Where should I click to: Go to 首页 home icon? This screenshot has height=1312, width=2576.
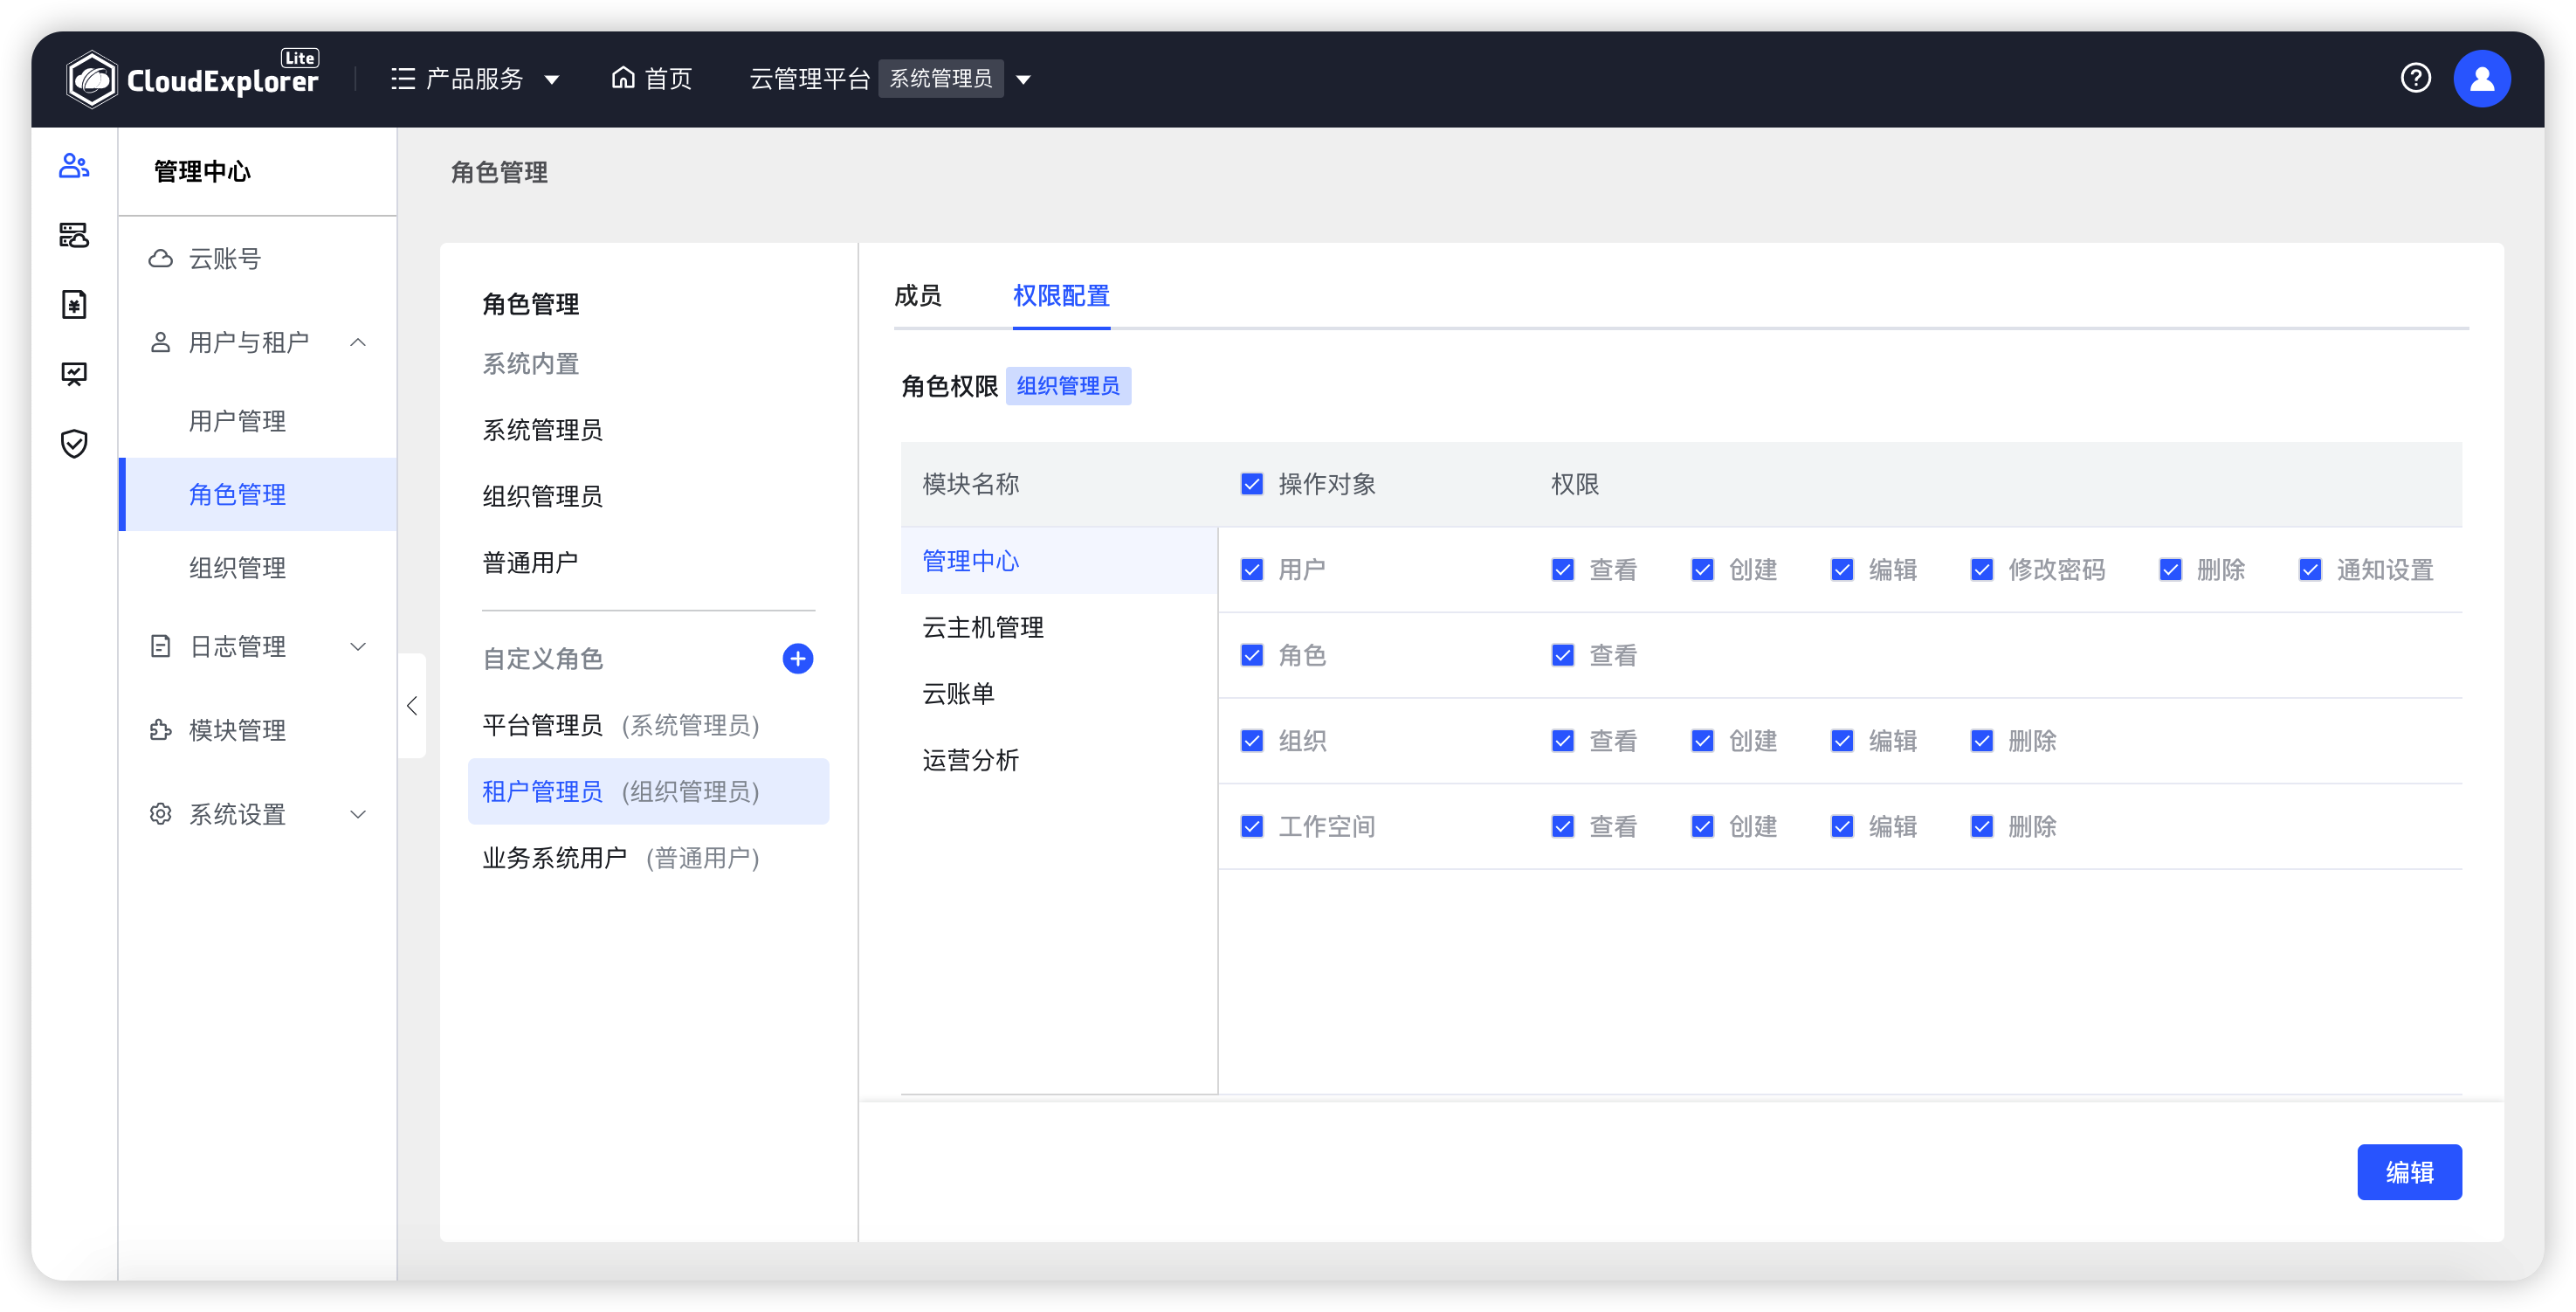tap(623, 78)
